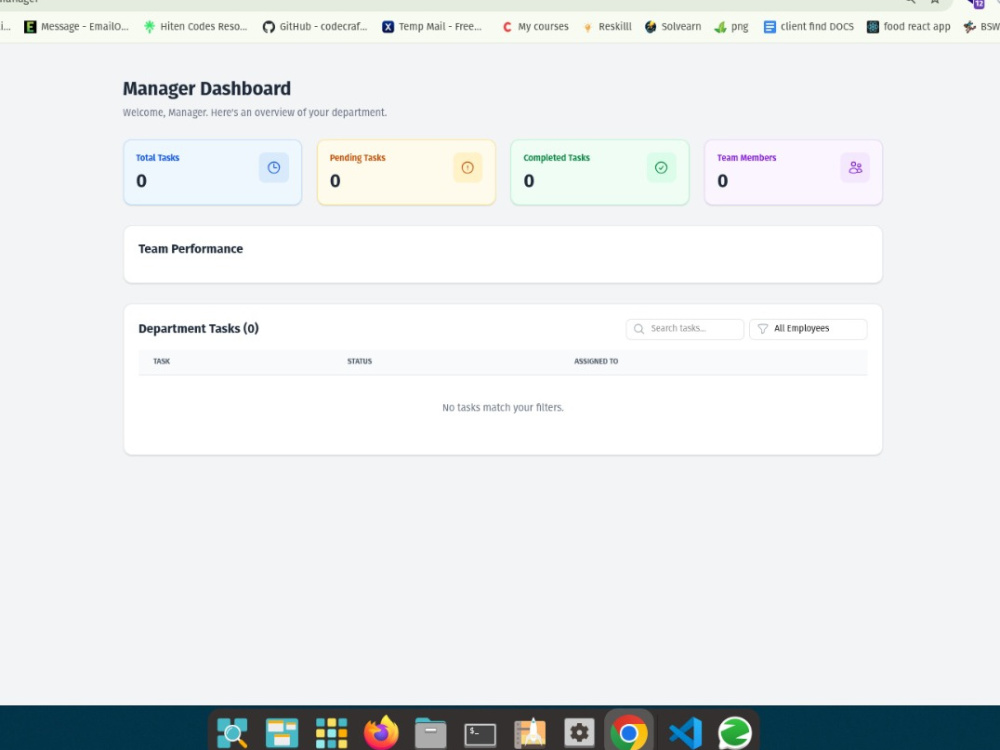Image resolution: width=1000 pixels, height=750 pixels.
Task: Open the app grid launcher in the dock
Action: click(332, 733)
